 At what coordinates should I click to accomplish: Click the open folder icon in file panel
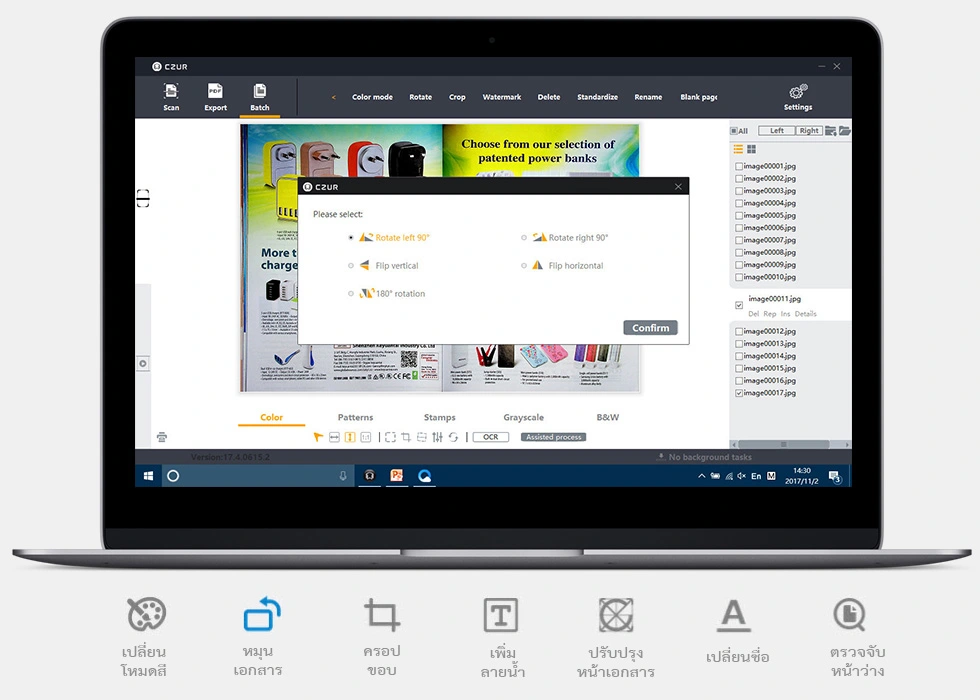click(x=844, y=131)
